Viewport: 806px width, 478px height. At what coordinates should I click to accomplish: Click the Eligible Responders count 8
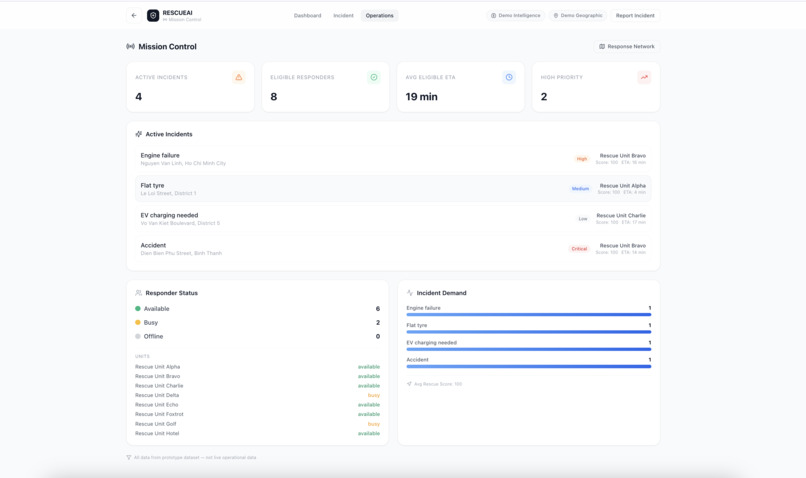tap(273, 97)
